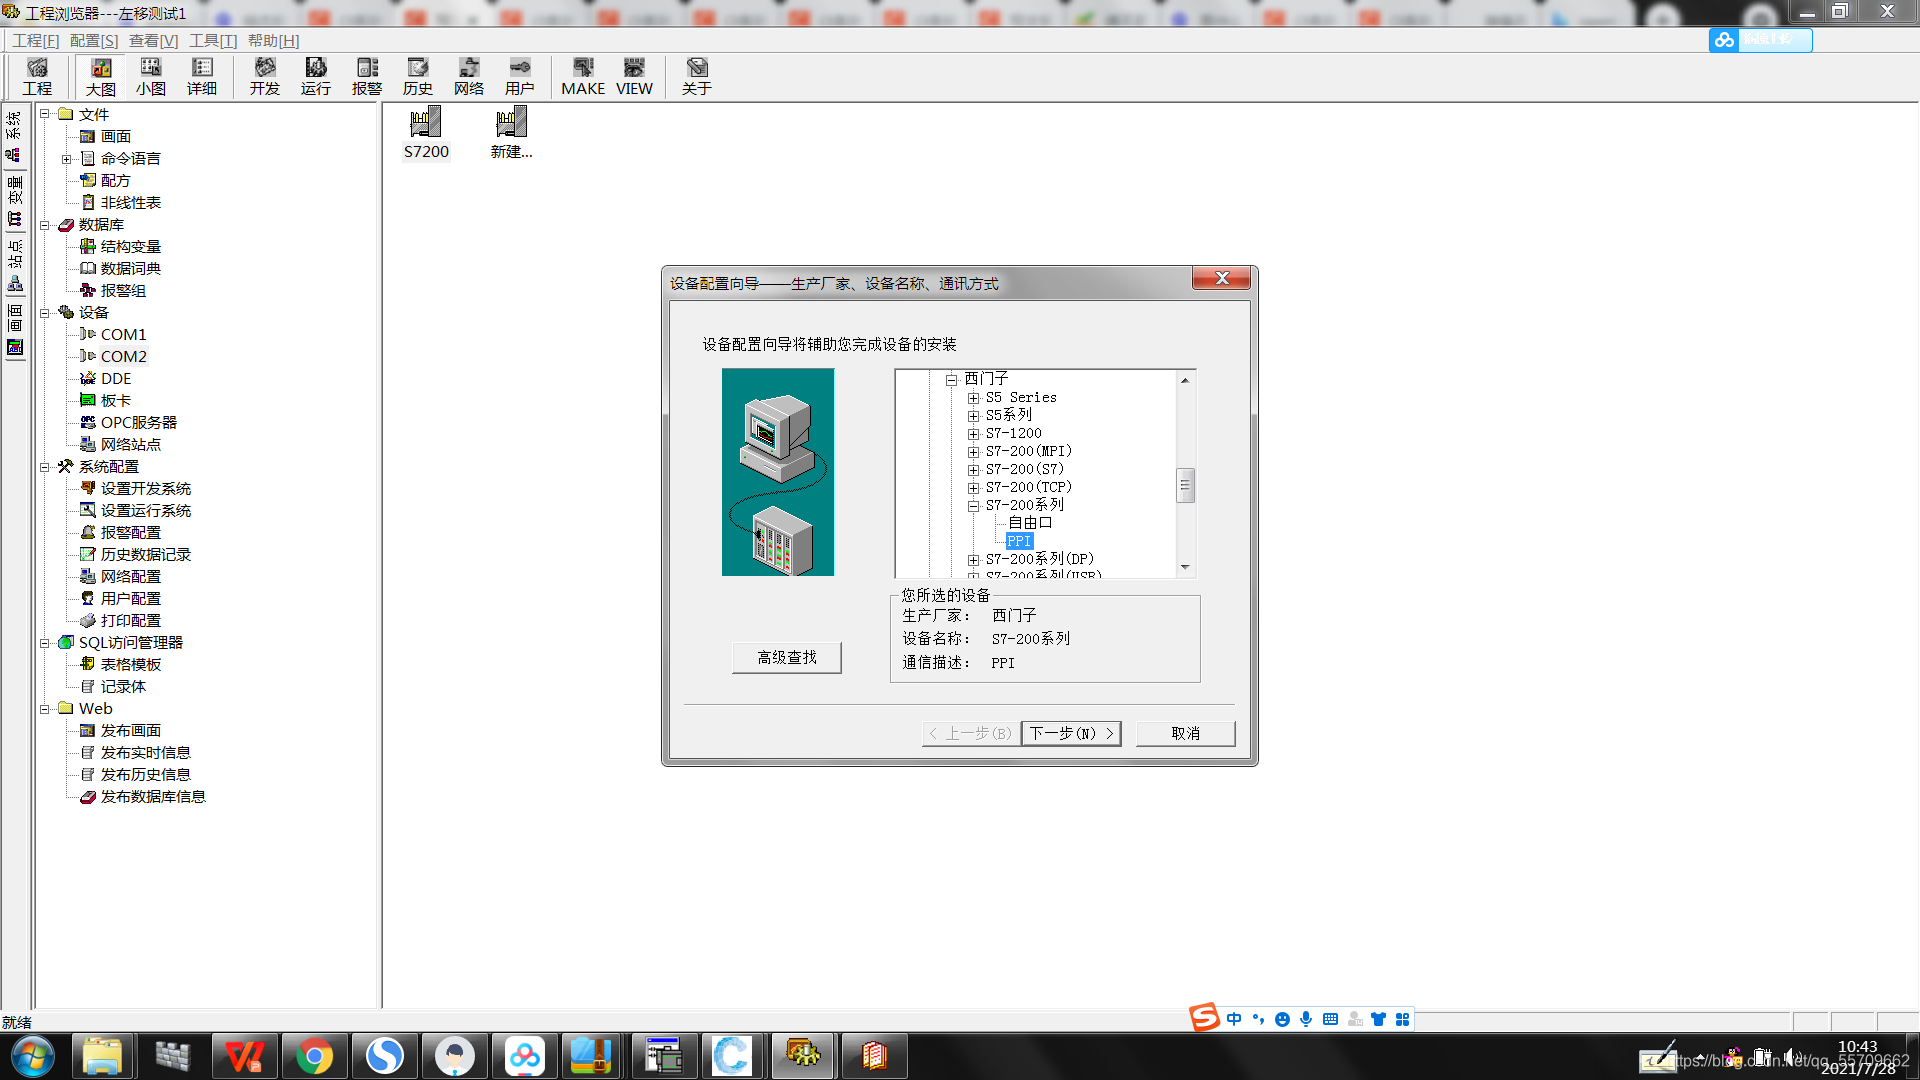Viewport: 1920px width, 1080px height.
Task: Collapse the 西门子 manufacturer node
Action: coord(952,380)
